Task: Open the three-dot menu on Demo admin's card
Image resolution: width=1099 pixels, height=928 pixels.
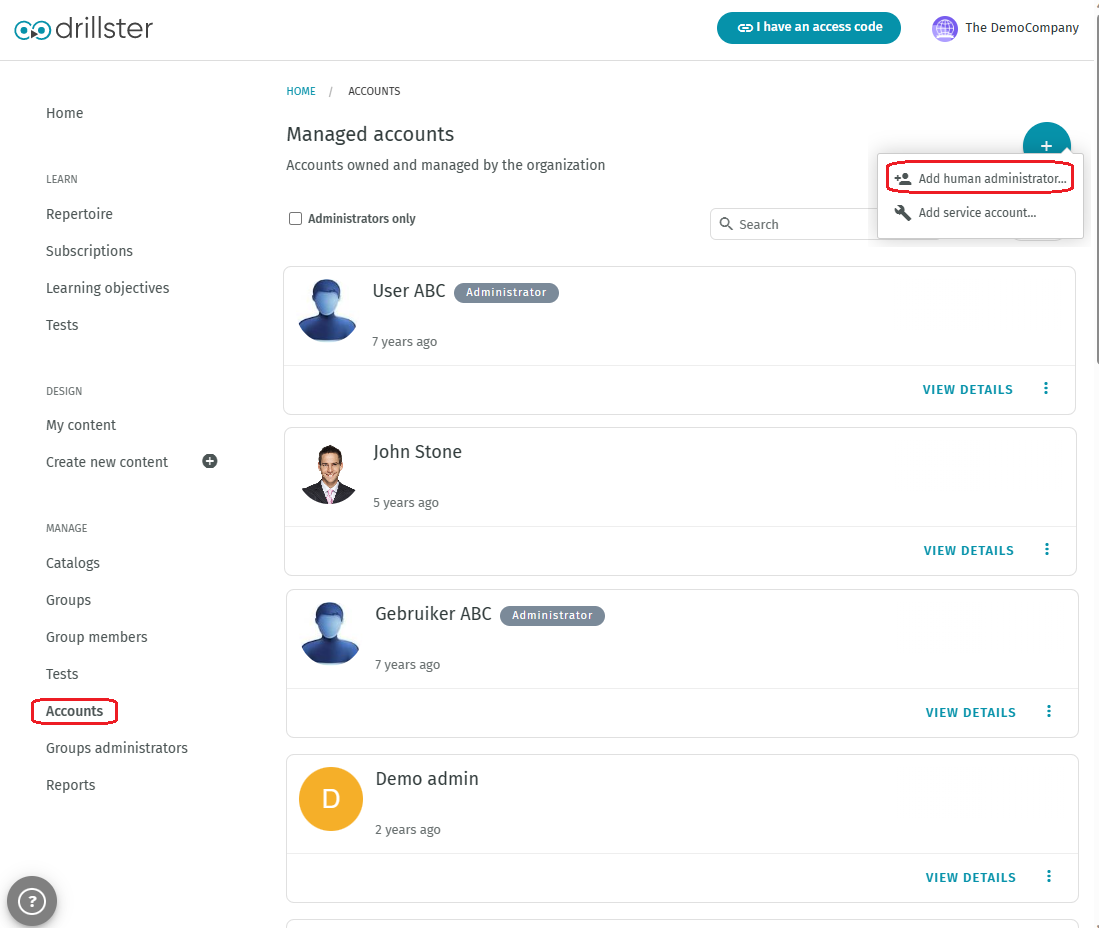Action: pos(1049,875)
